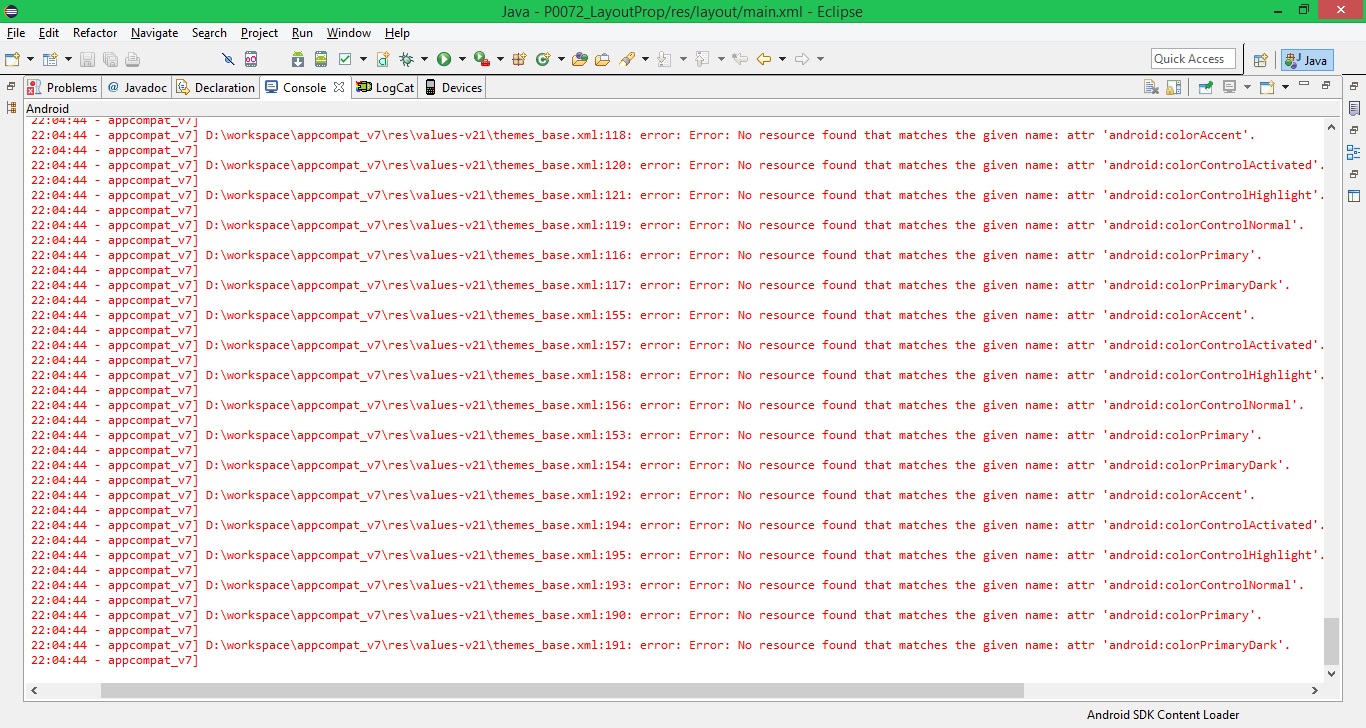Click the Run External Tools icon
Image resolution: width=1366 pixels, height=728 pixels.
482,59
